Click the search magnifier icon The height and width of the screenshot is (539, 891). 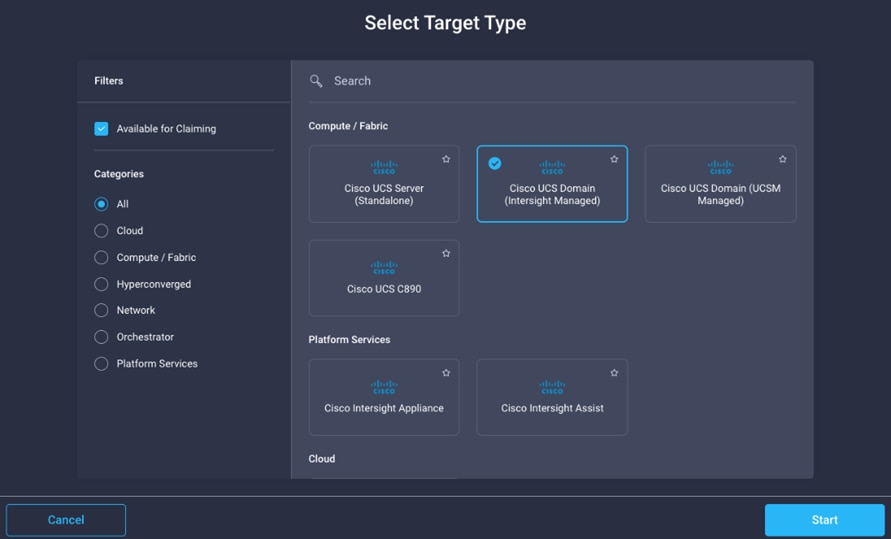point(316,81)
